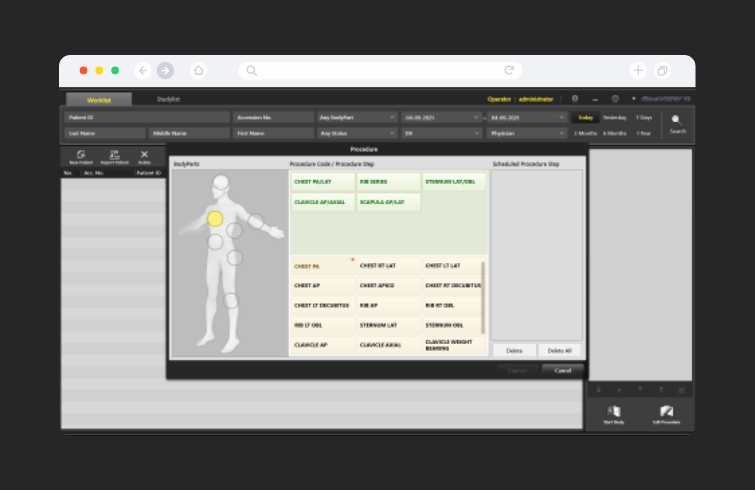Open the Any BodyPart dropdown
Screen dimensions: 755x490
pyautogui.click(x=357, y=117)
